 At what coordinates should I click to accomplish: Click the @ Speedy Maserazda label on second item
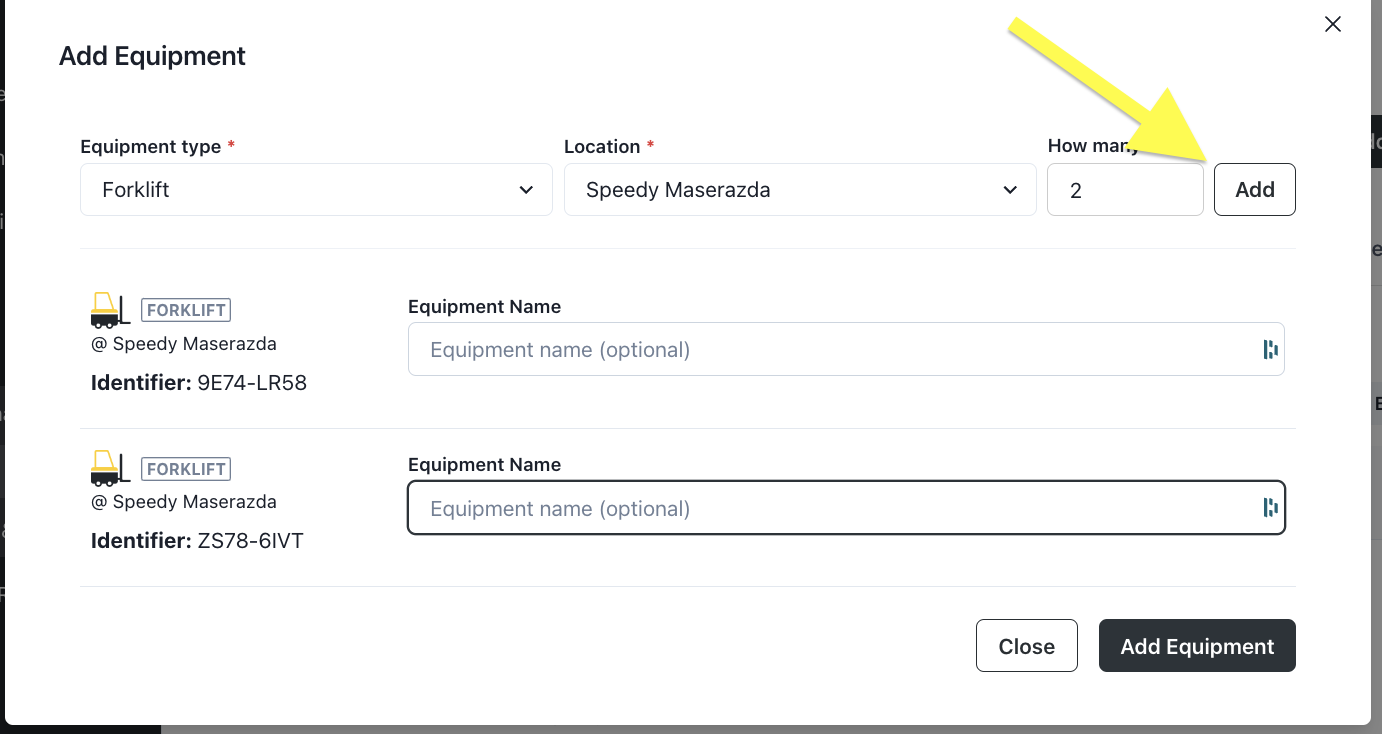click(184, 501)
